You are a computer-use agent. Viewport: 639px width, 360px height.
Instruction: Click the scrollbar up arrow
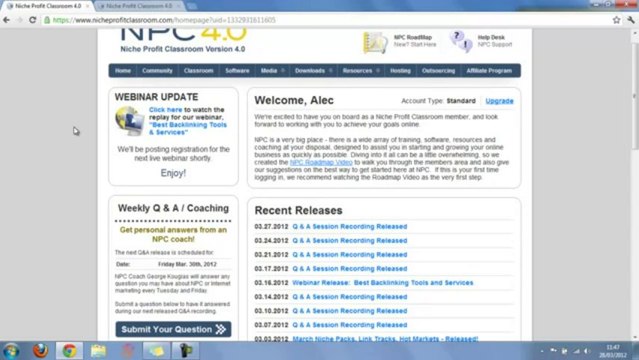pyautogui.click(x=635, y=33)
